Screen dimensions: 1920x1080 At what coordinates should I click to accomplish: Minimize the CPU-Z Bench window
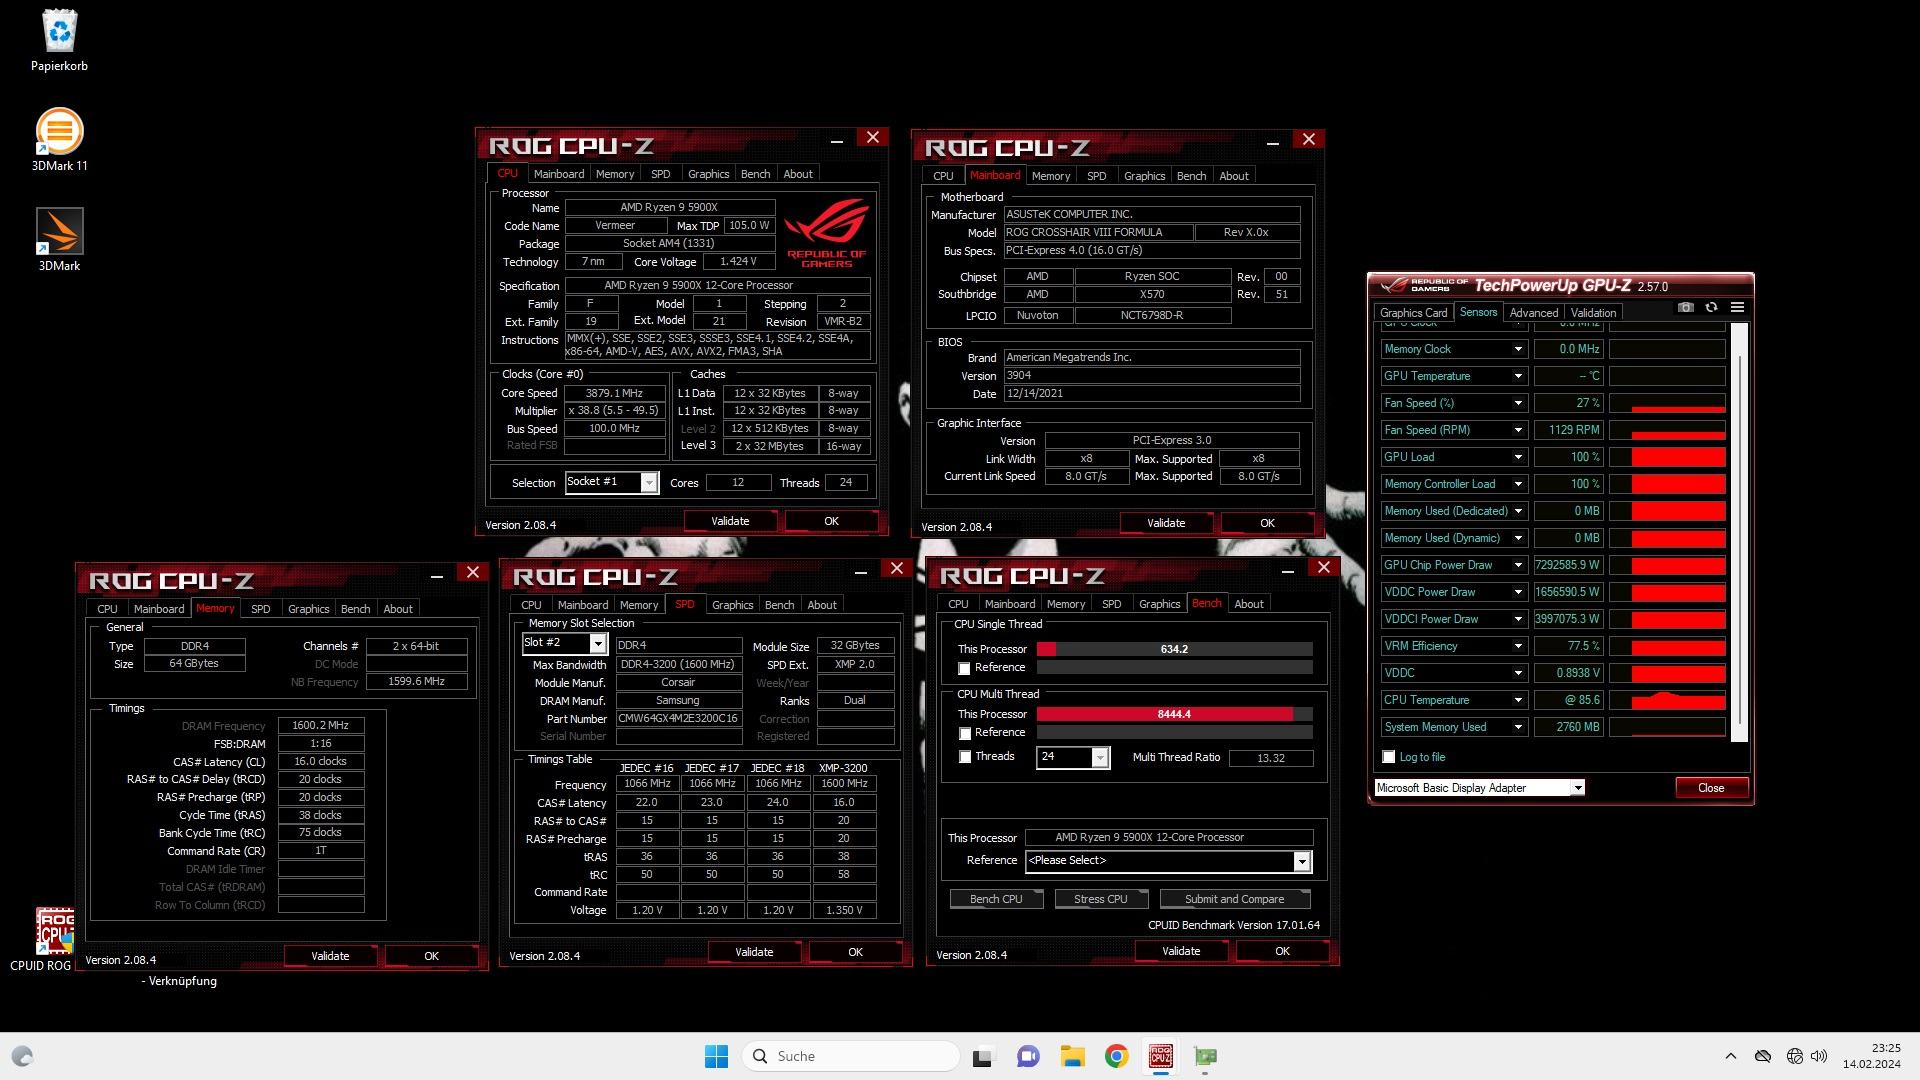click(x=1288, y=570)
